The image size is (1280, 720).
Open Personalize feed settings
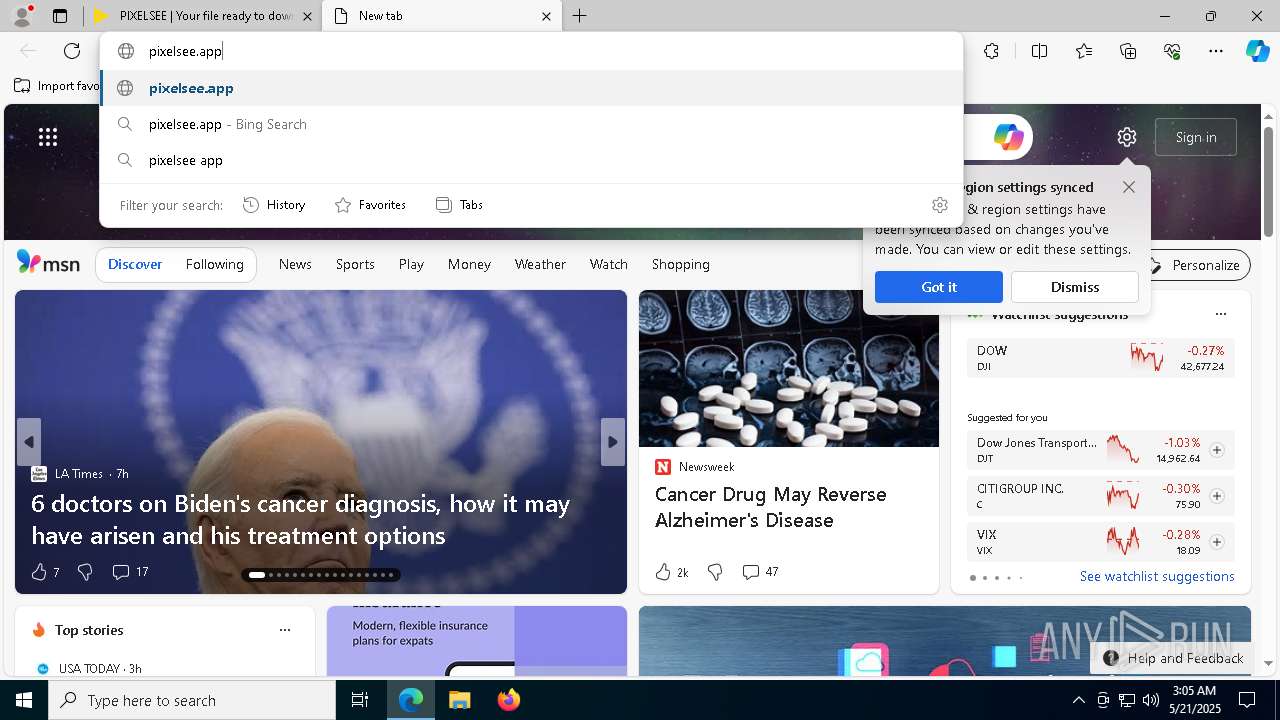coord(1195,265)
